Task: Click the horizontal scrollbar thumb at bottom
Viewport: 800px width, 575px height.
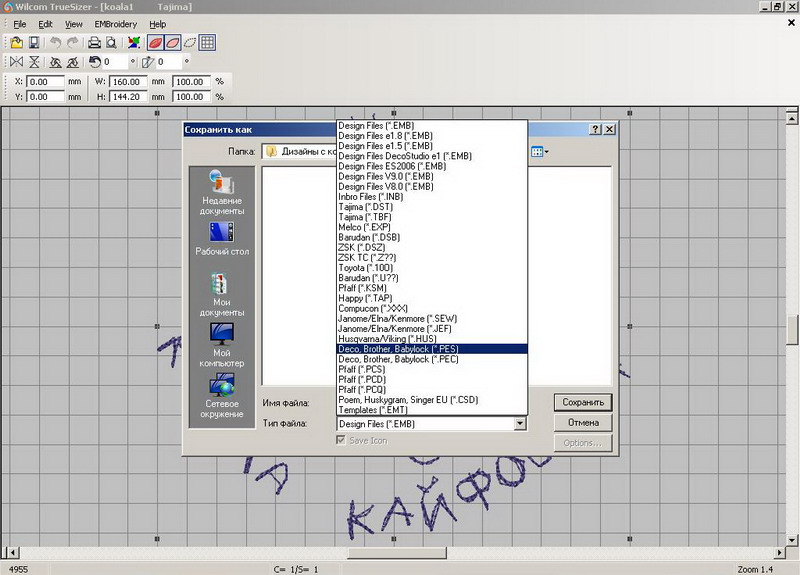Action: (x=397, y=553)
